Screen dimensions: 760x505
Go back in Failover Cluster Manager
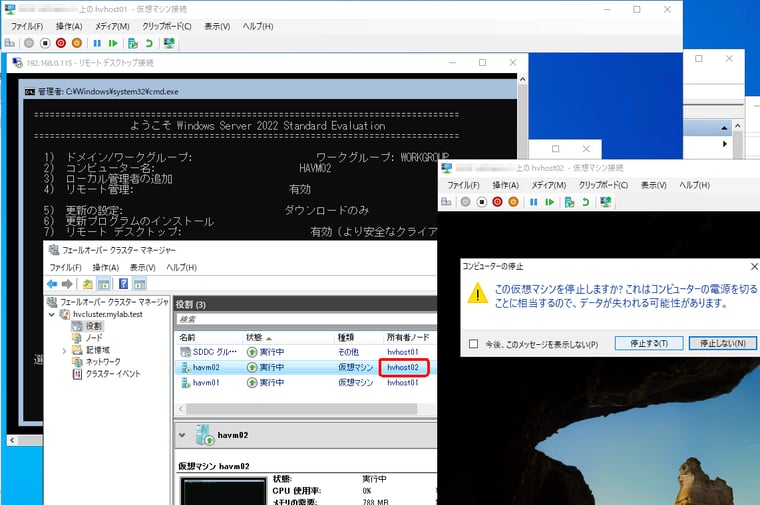tap(52, 284)
